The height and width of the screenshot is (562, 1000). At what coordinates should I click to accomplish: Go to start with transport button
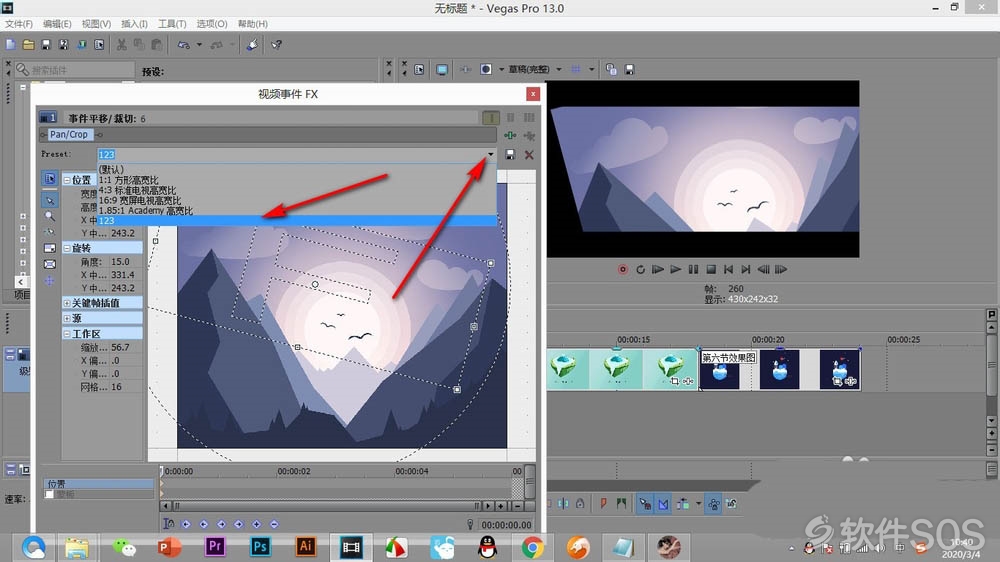pos(728,269)
